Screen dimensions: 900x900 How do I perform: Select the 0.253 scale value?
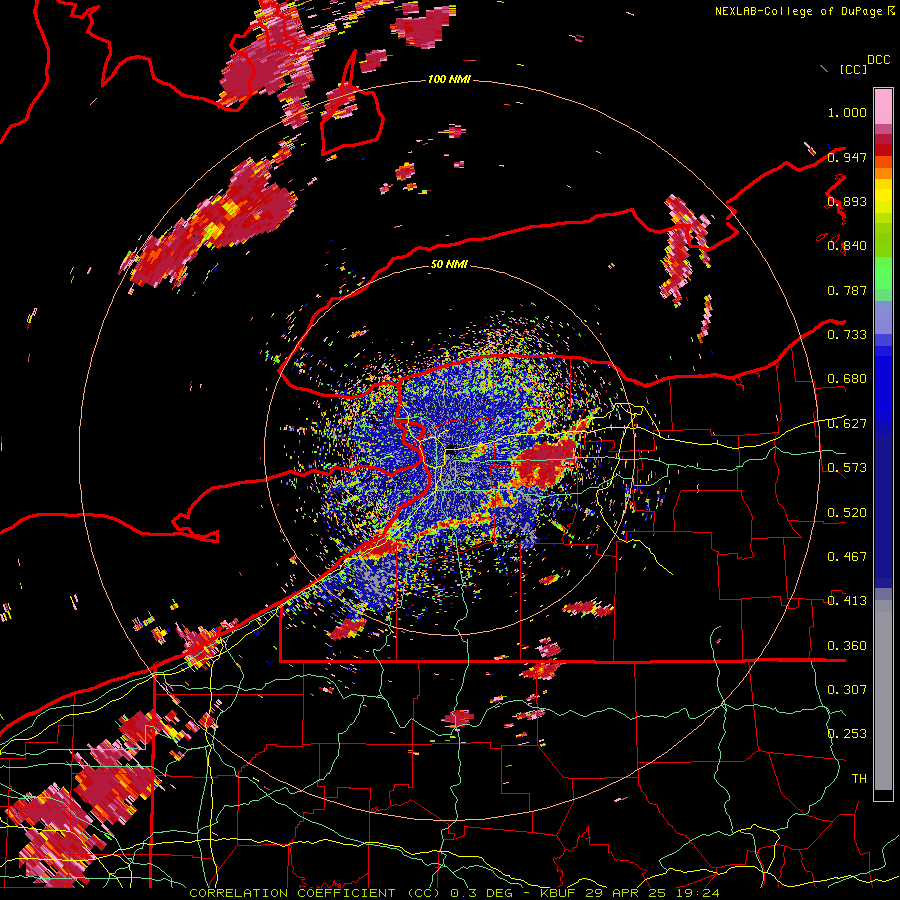coord(847,734)
